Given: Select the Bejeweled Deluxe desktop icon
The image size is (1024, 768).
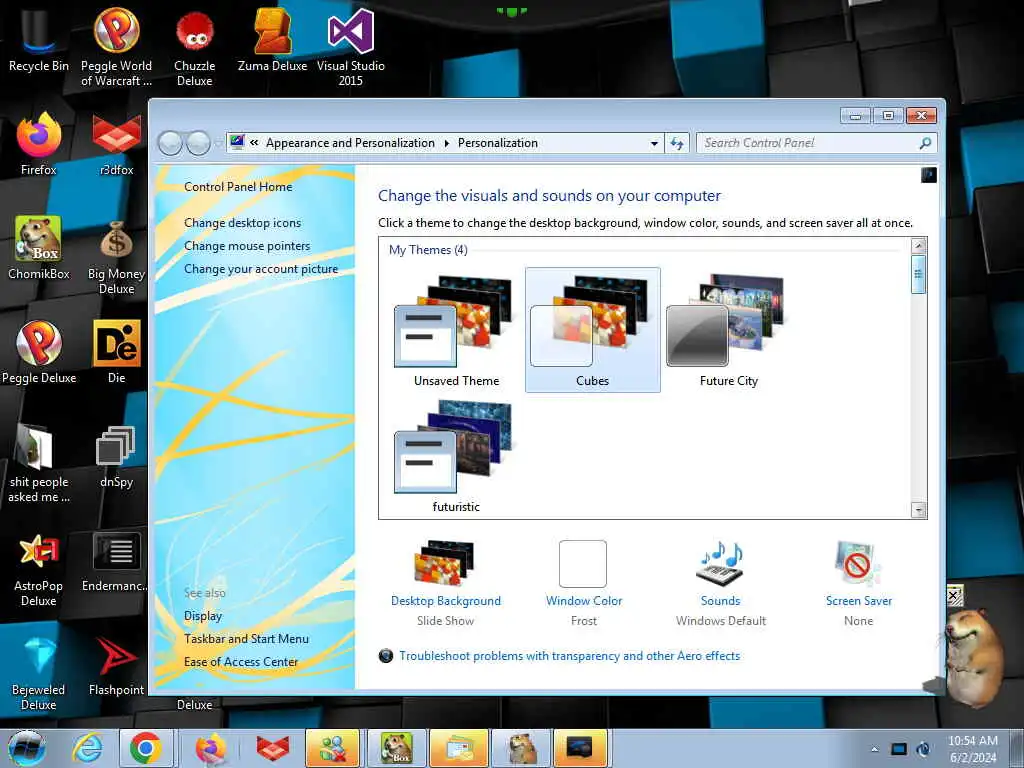Looking at the screenshot, I should click(39, 673).
